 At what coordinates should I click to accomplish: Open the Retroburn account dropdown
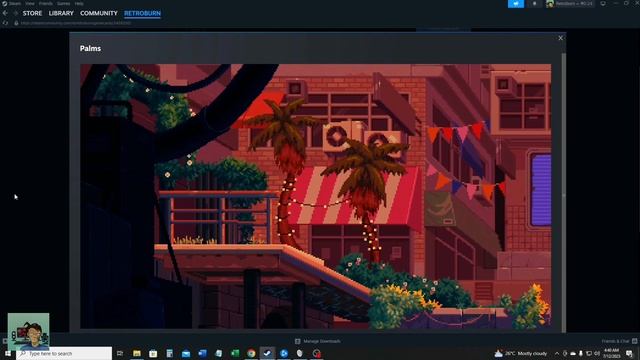(x=570, y=4)
